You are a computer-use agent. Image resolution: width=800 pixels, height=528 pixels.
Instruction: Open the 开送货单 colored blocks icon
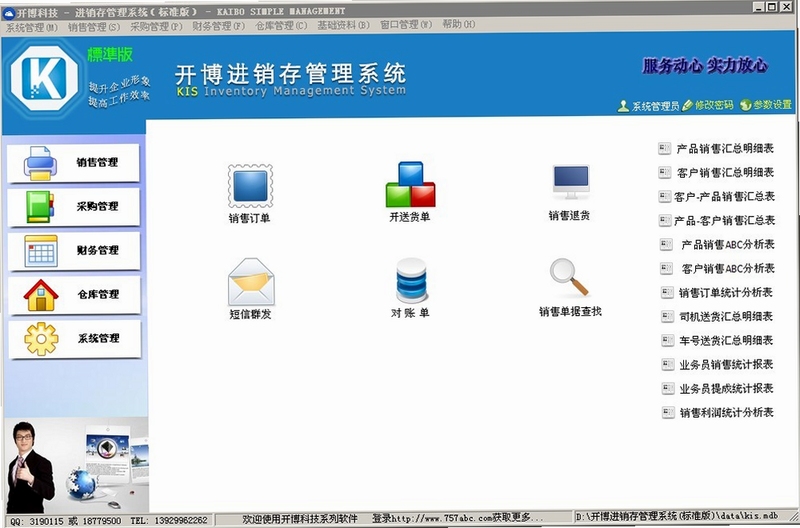click(x=410, y=184)
